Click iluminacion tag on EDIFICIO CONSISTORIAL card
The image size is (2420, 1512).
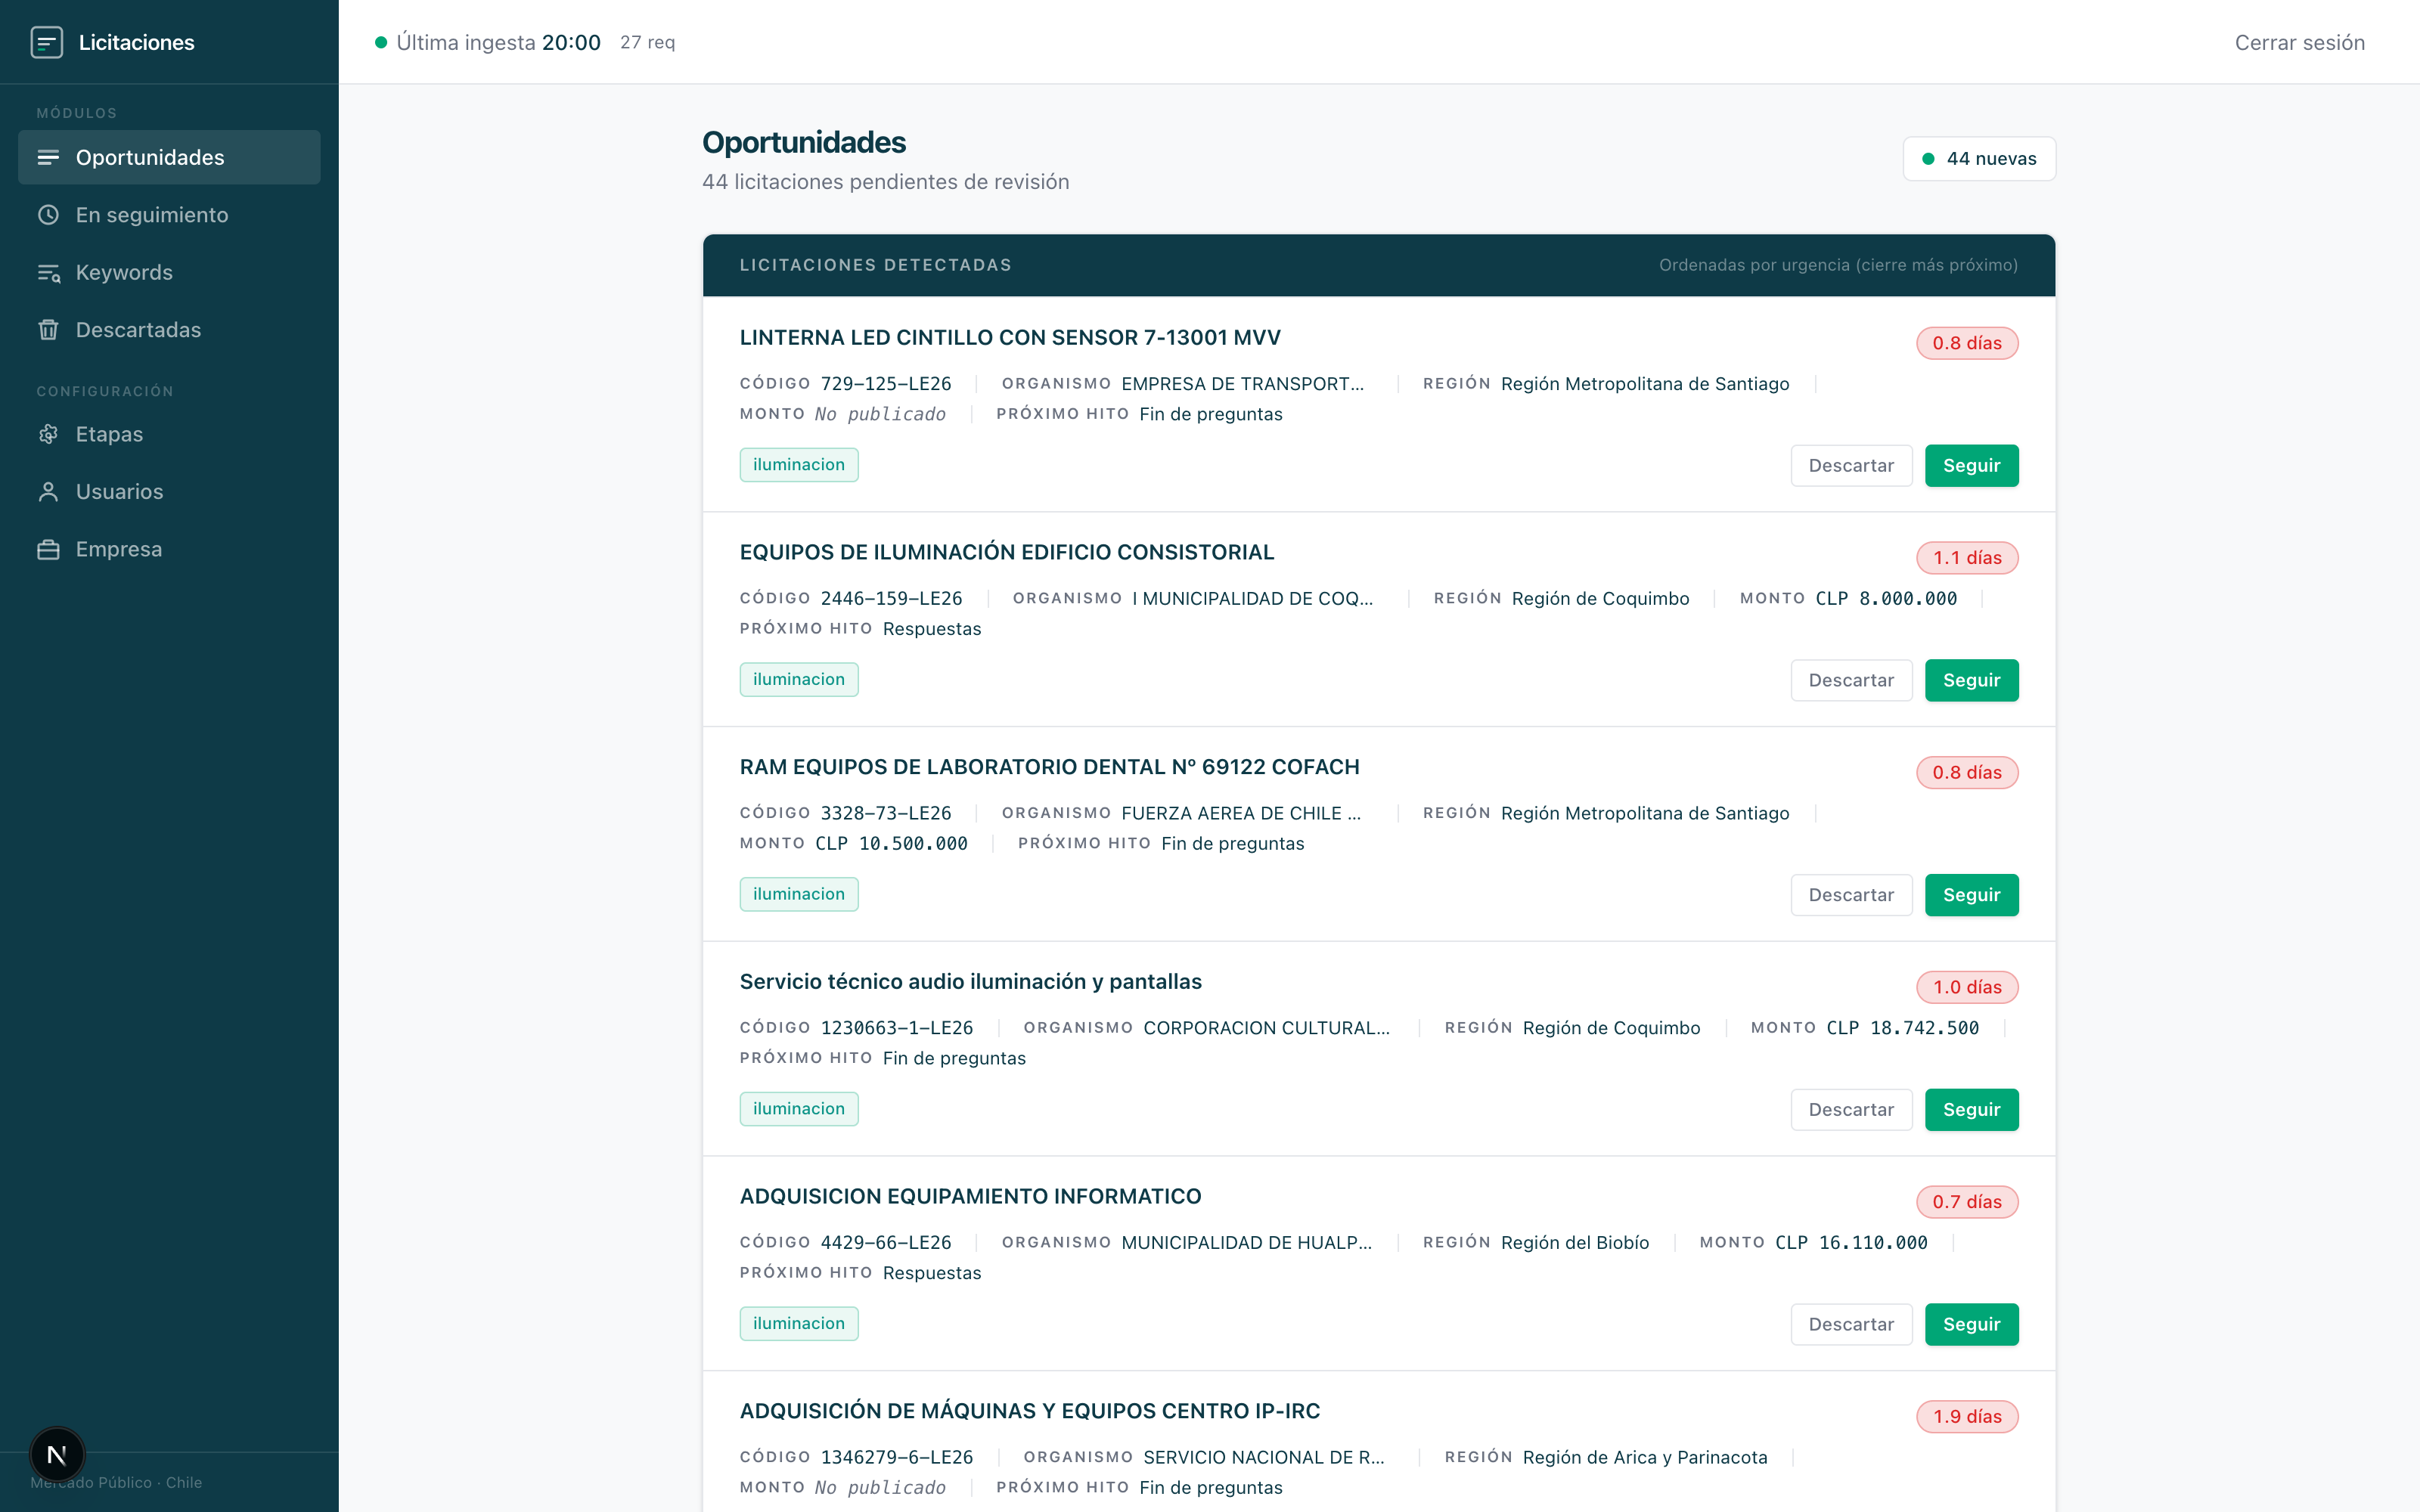pyautogui.click(x=798, y=679)
